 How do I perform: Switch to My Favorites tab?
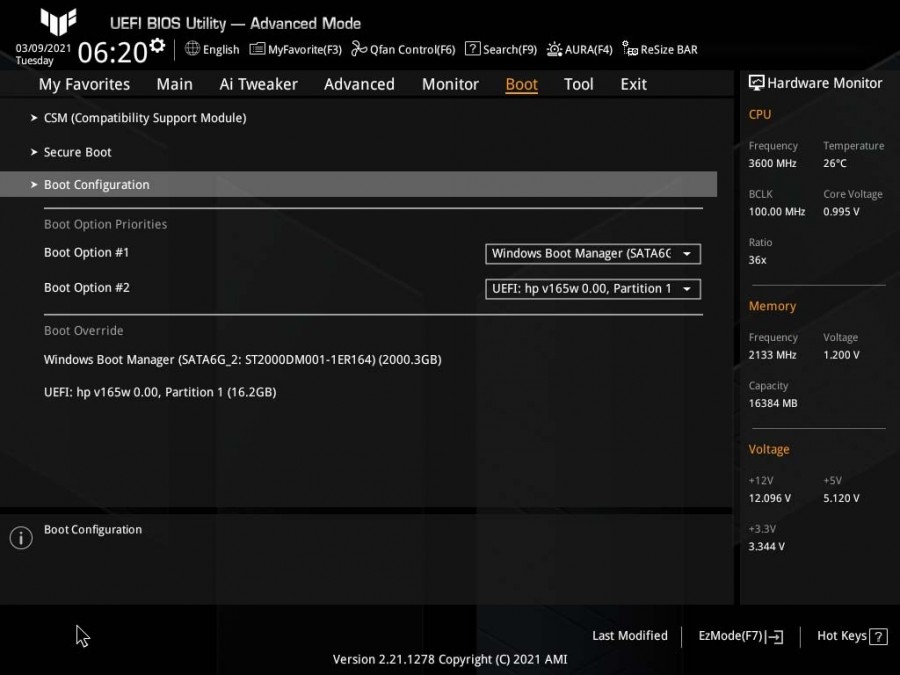[x=84, y=84]
